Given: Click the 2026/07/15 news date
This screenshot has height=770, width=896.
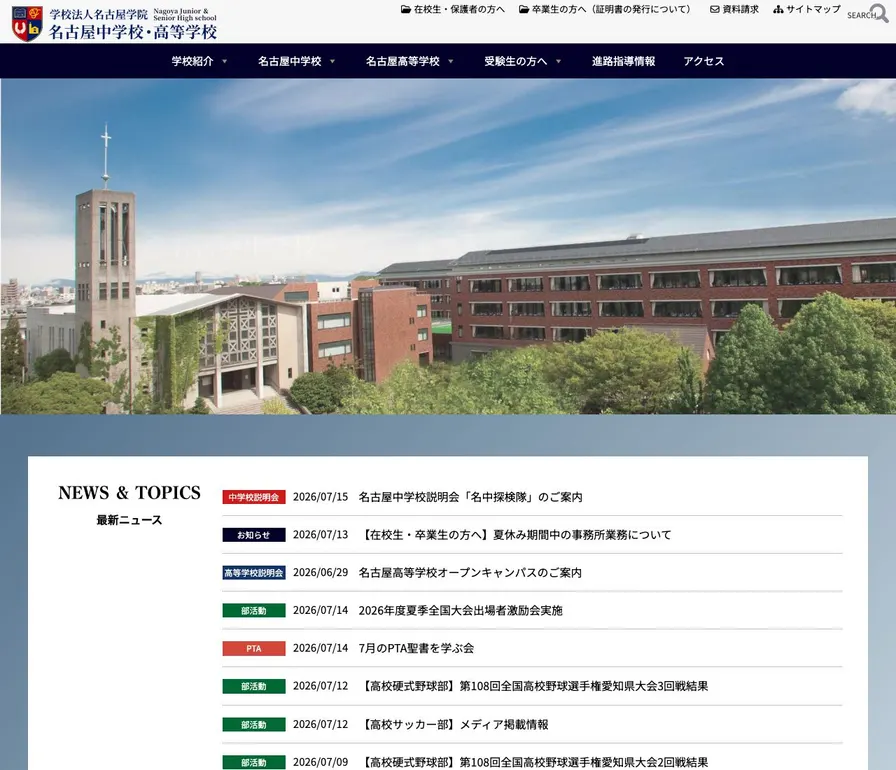Looking at the screenshot, I should pyautogui.click(x=321, y=497).
